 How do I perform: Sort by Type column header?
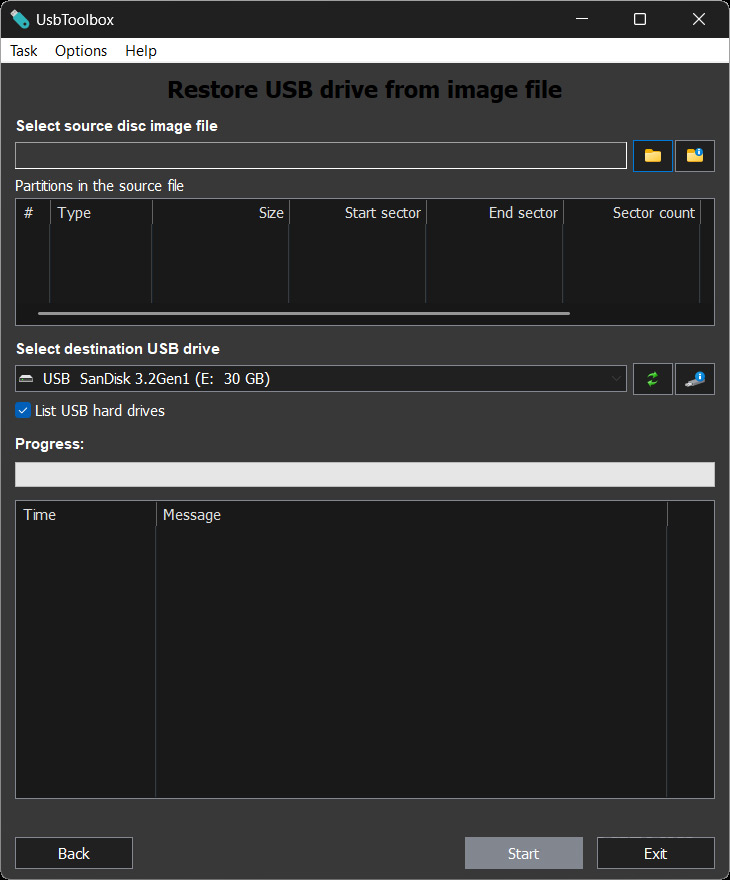101,213
